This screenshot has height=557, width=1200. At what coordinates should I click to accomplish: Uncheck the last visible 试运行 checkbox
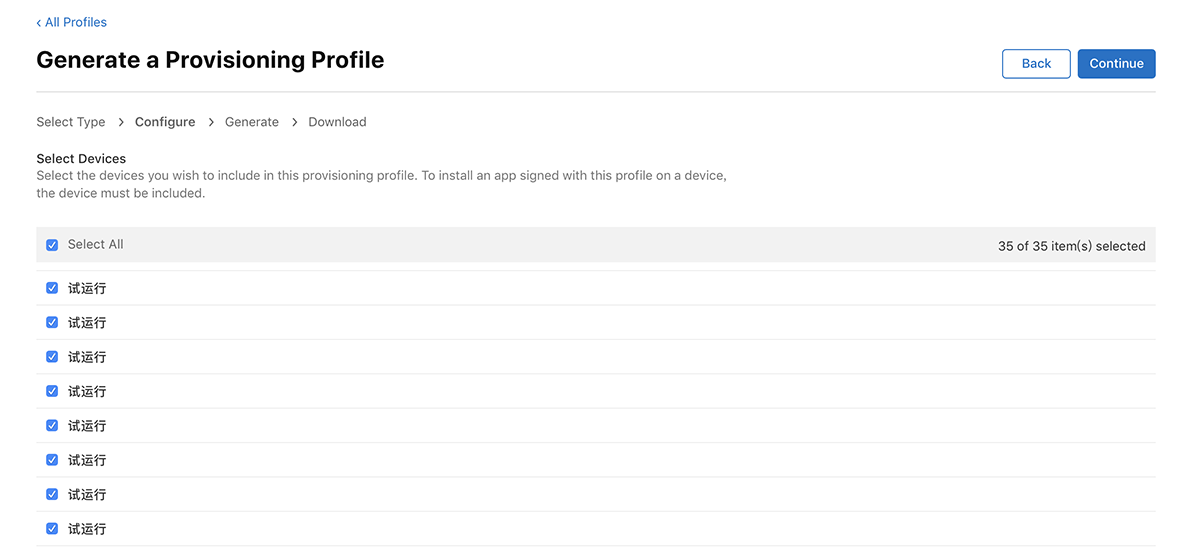[x=52, y=528]
